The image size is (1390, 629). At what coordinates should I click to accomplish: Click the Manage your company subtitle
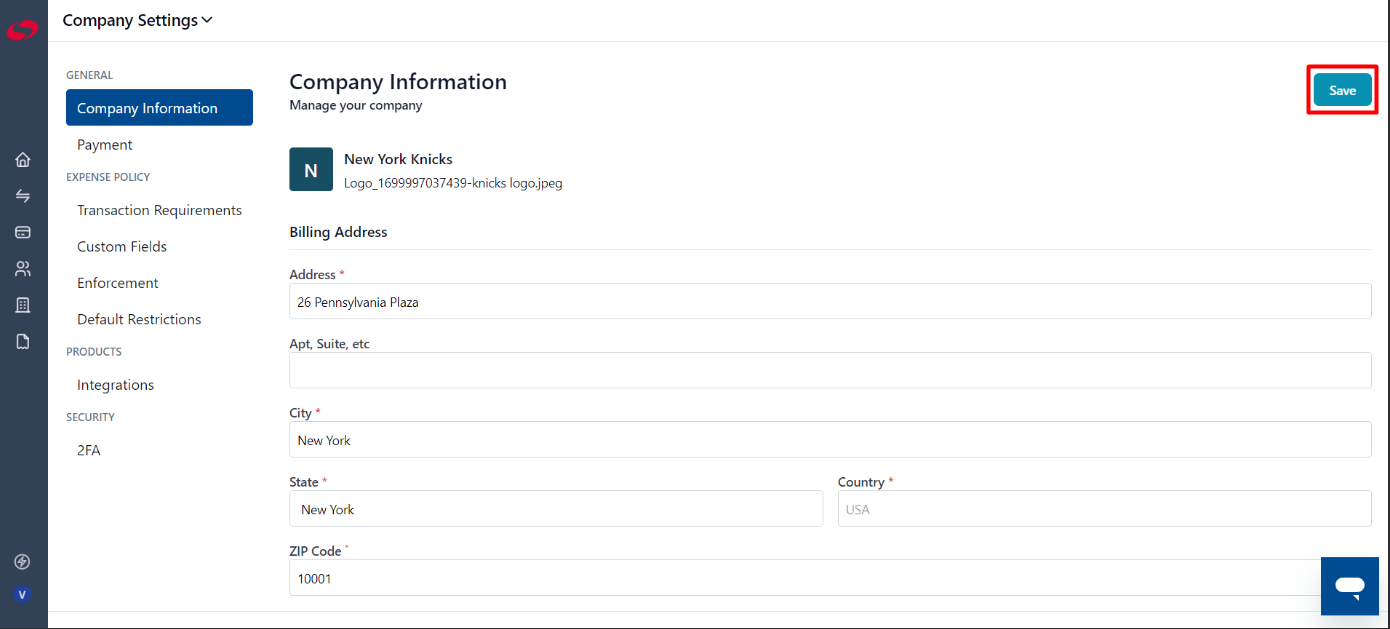click(356, 105)
